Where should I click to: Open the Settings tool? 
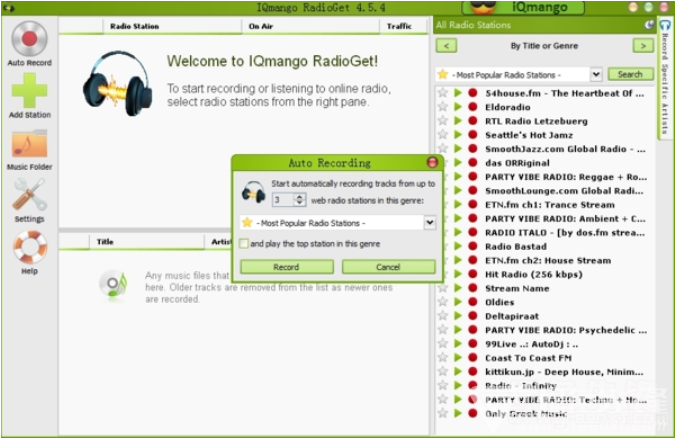tap(29, 200)
